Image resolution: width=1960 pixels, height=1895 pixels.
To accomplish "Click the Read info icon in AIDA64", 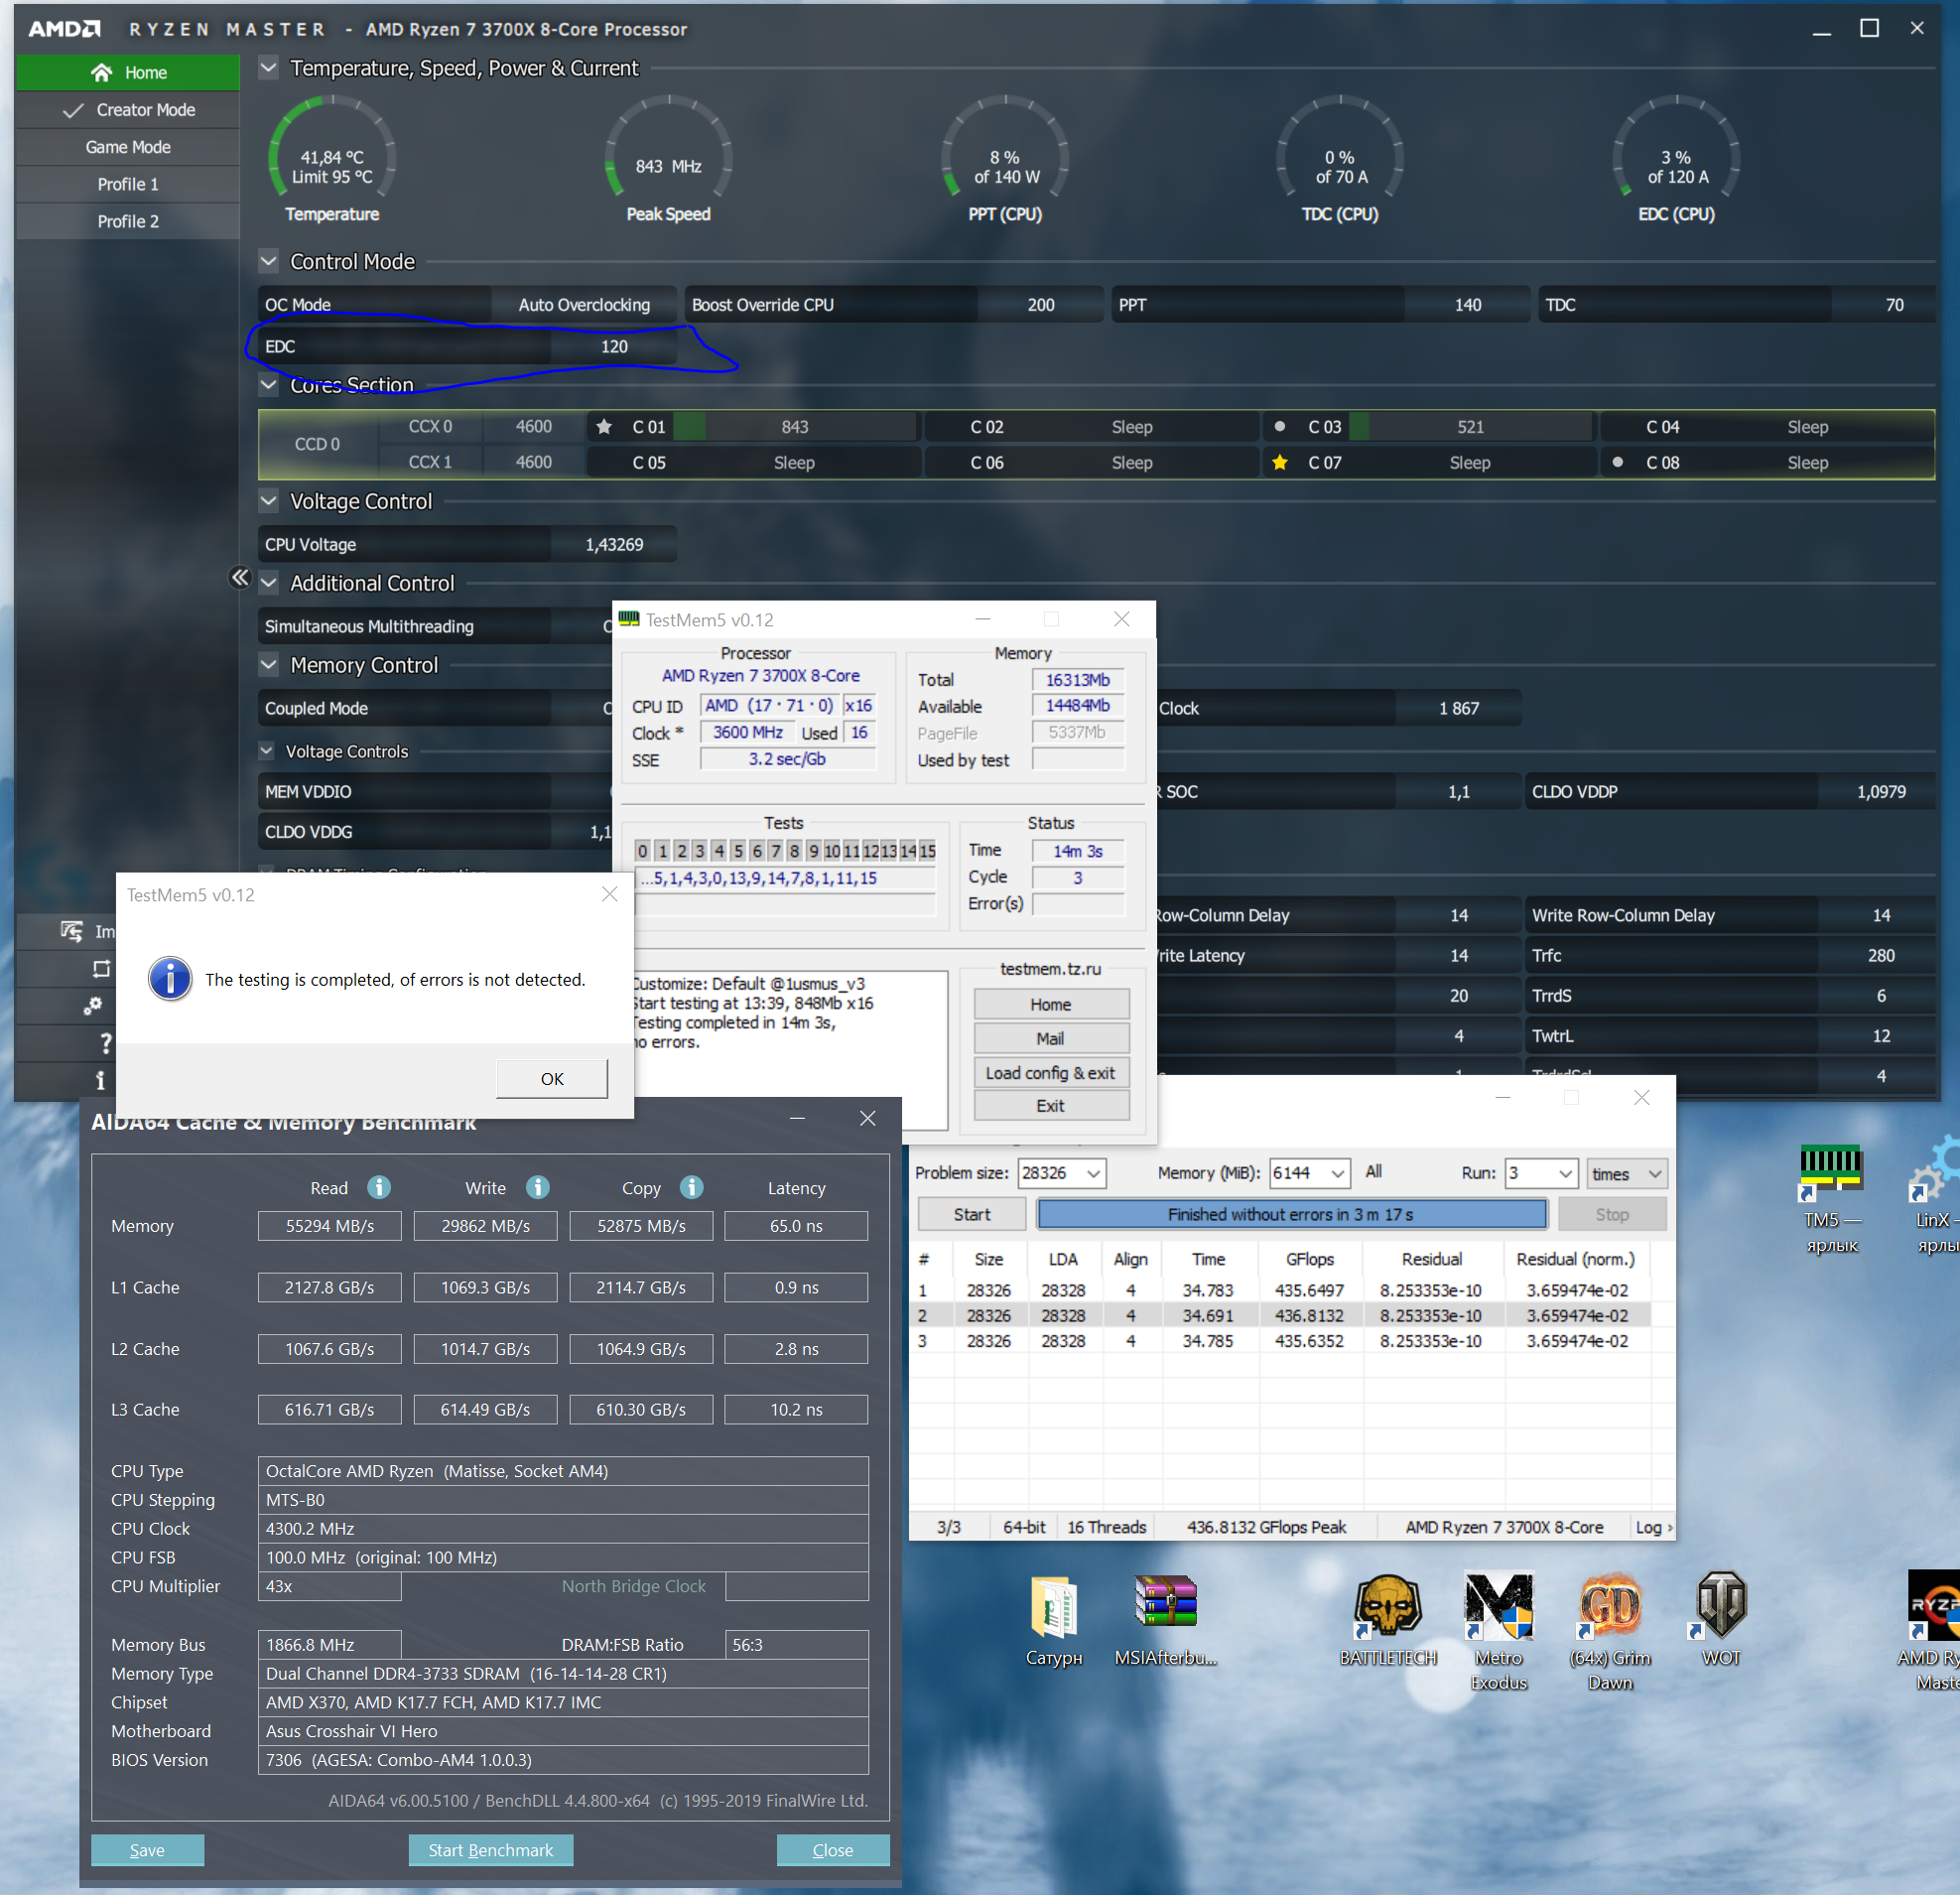I will click(378, 1187).
